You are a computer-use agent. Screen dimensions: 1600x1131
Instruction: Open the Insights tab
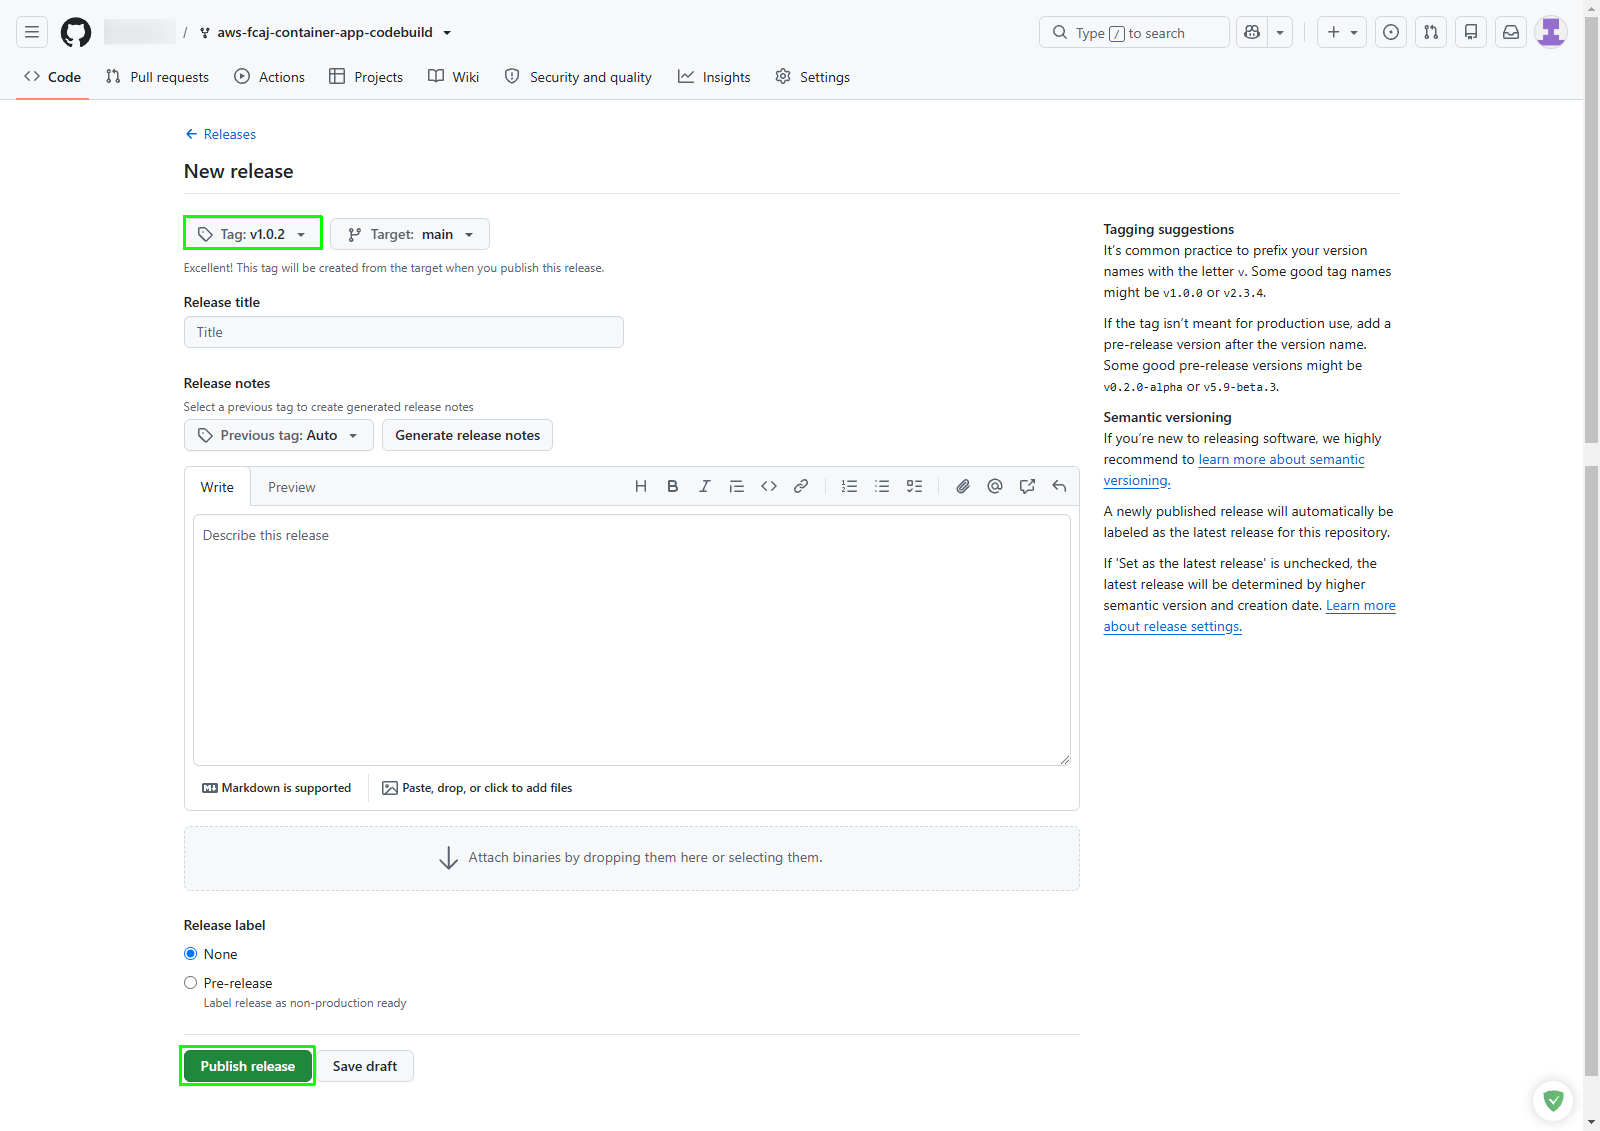(714, 77)
